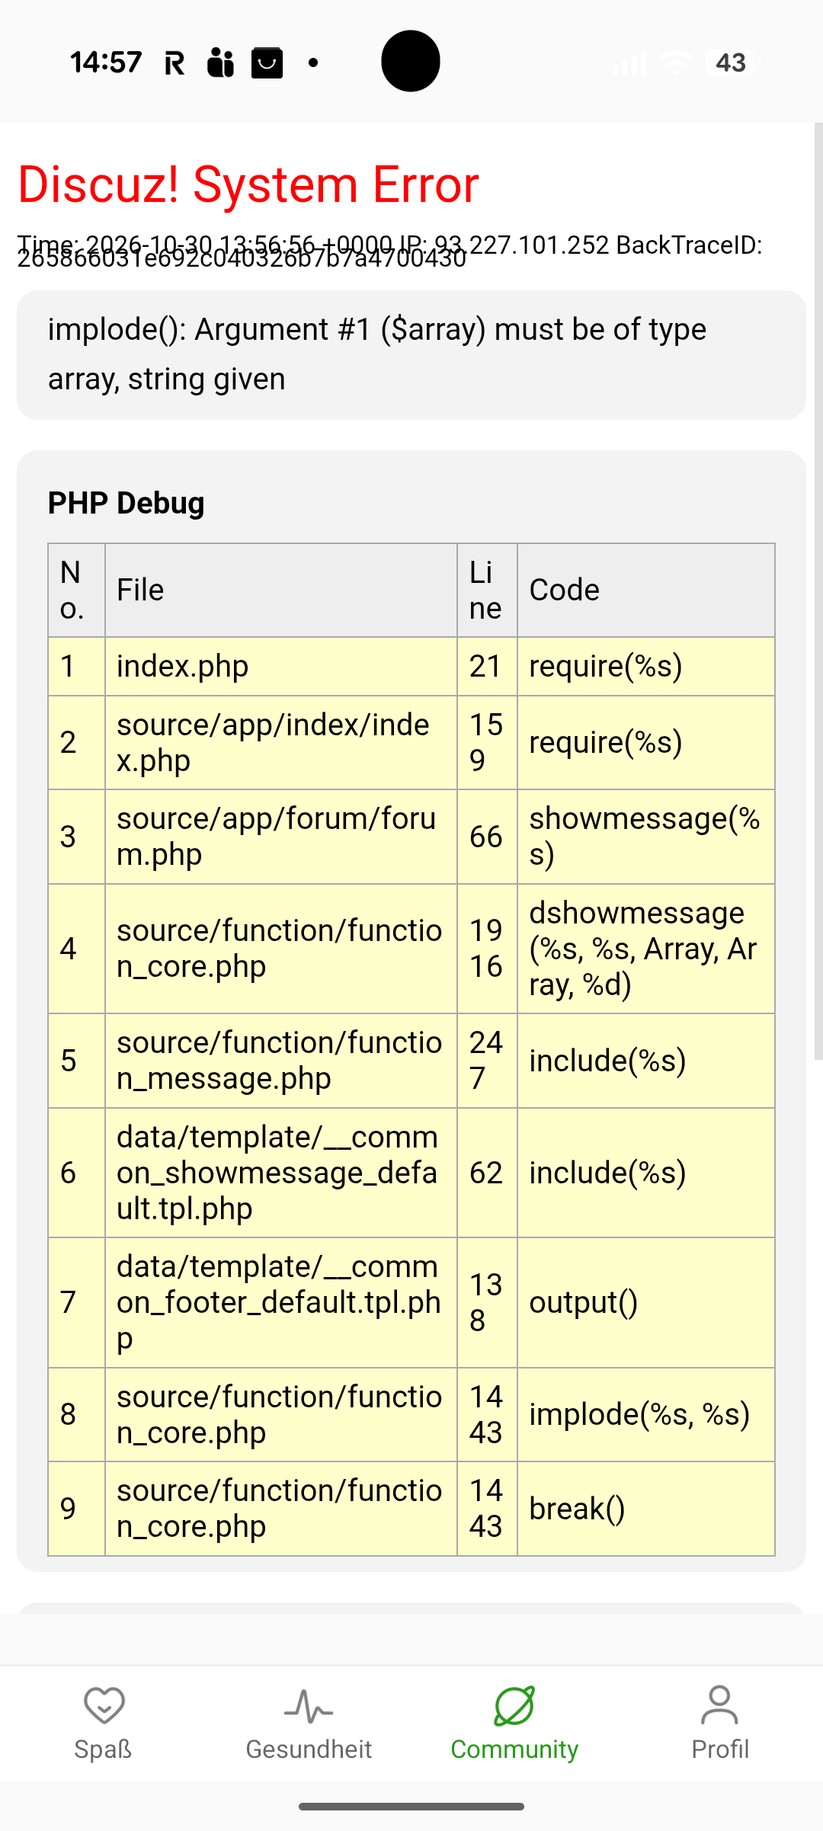Viewport: 823px width, 1831px height.
Task: Click line number "66" cell
Action: click(x=487, y=836)
